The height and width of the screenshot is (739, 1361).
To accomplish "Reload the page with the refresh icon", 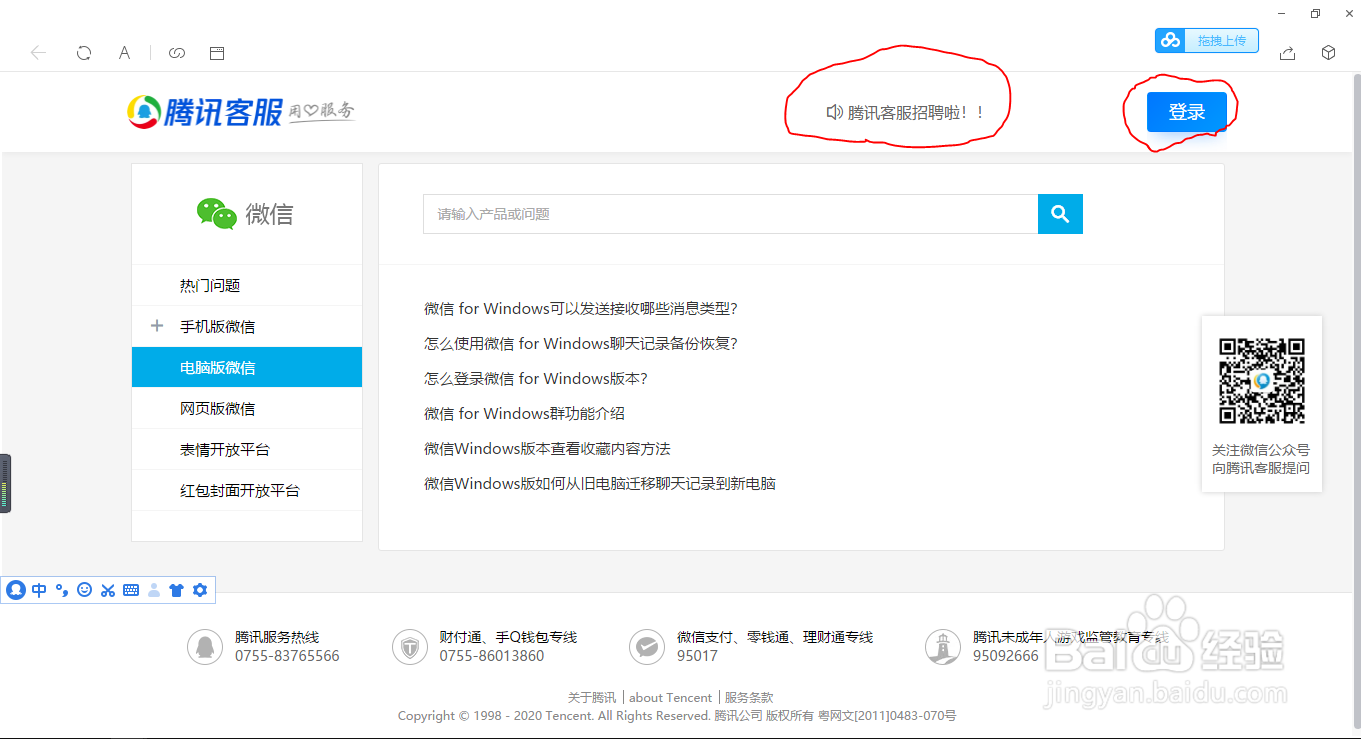I will pyautogui.click(x=84, y=53).
